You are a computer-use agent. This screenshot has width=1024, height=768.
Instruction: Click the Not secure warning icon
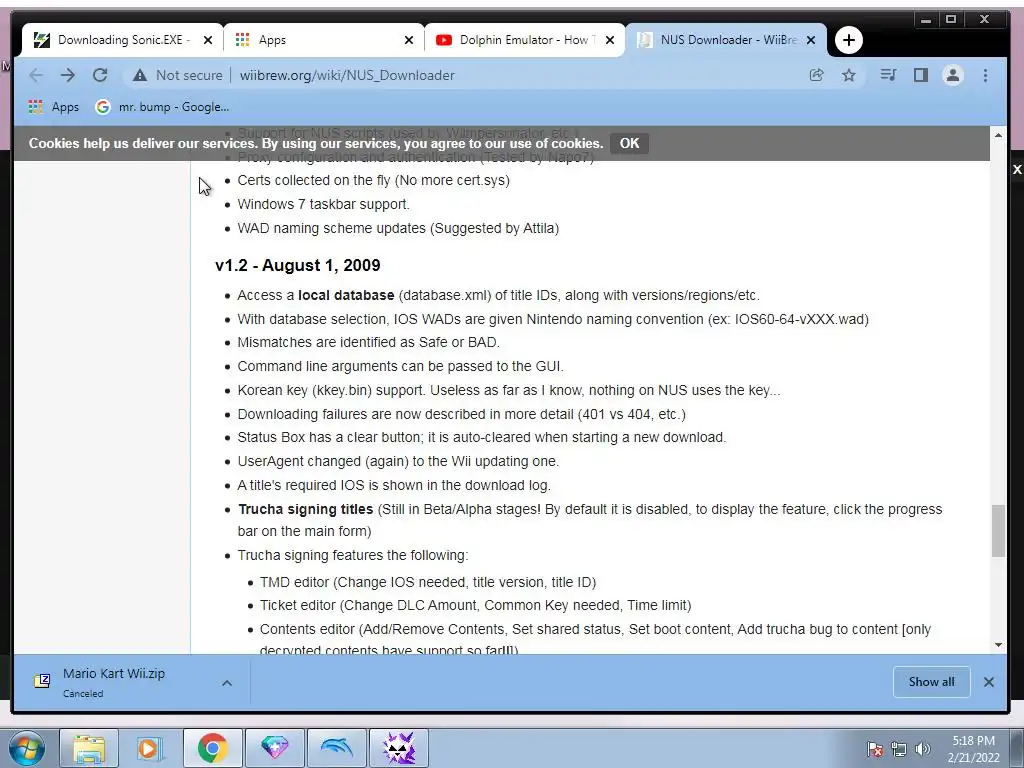[140, 75]
